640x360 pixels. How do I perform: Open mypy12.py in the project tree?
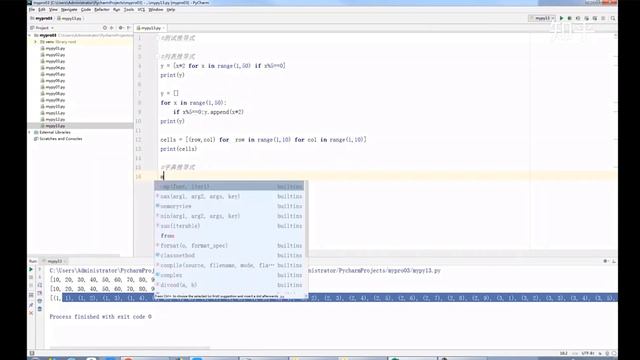coord(53,120)
